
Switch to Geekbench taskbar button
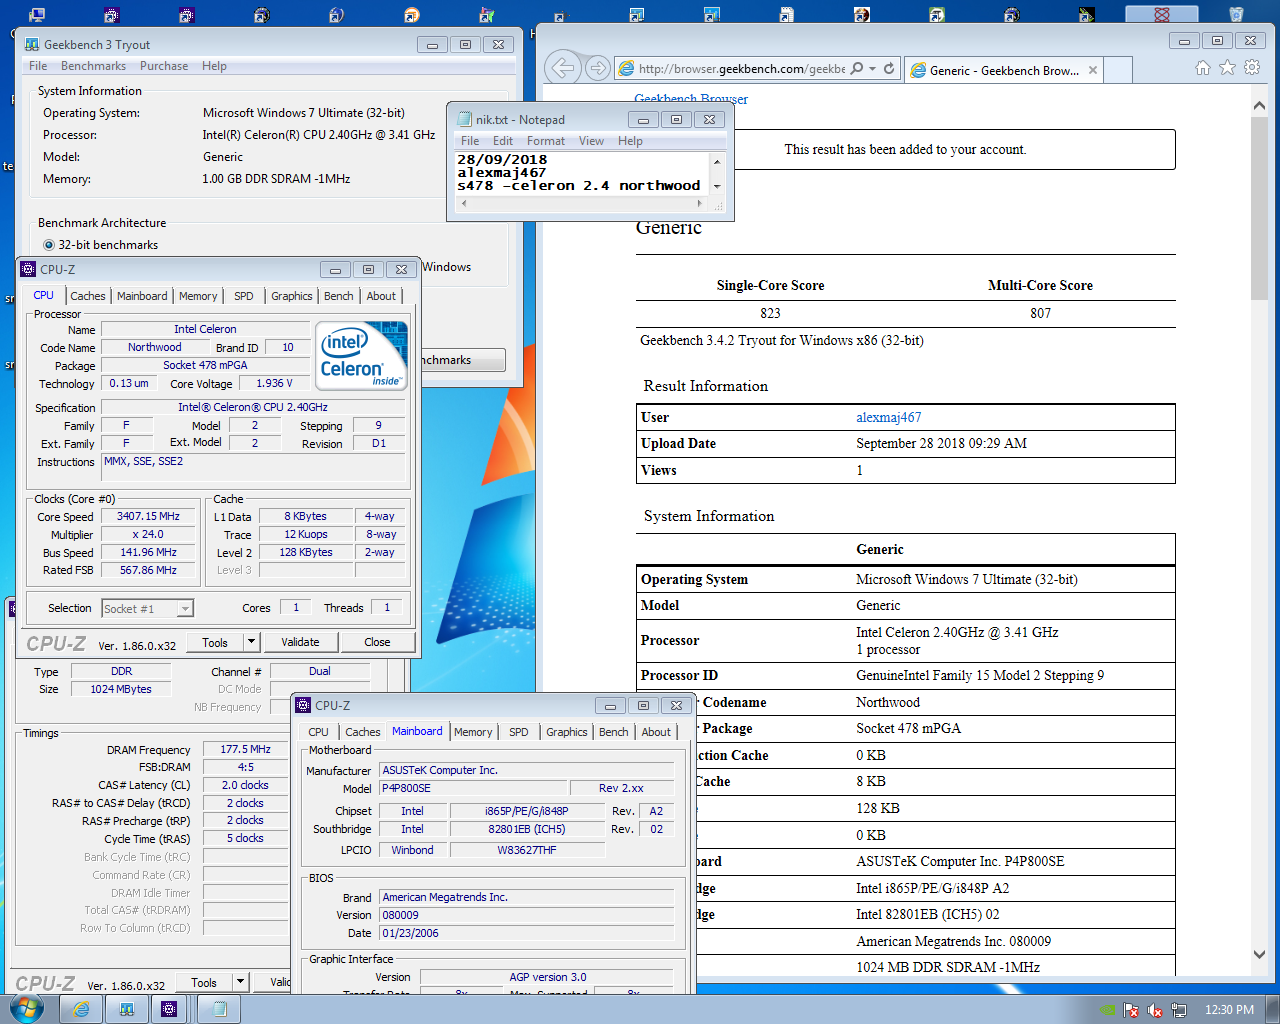point(127,1009)
